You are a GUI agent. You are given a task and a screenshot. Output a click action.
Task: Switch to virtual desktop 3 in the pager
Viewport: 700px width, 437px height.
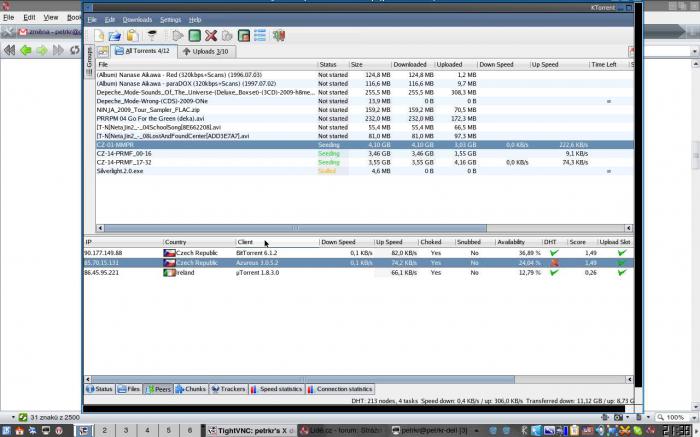point(126,431)
